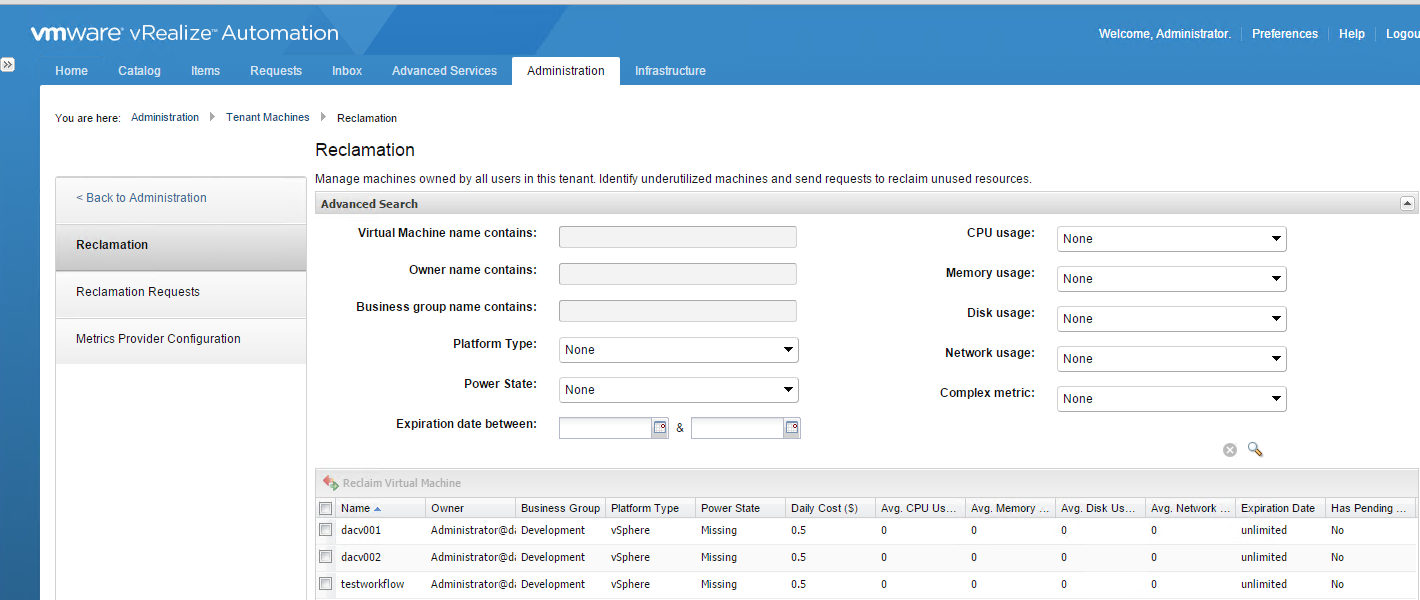Screen dimensions: 1420x600
Task: Open the Platform Type dropdown
Action: pyautogui.click(x=679, y=350)
